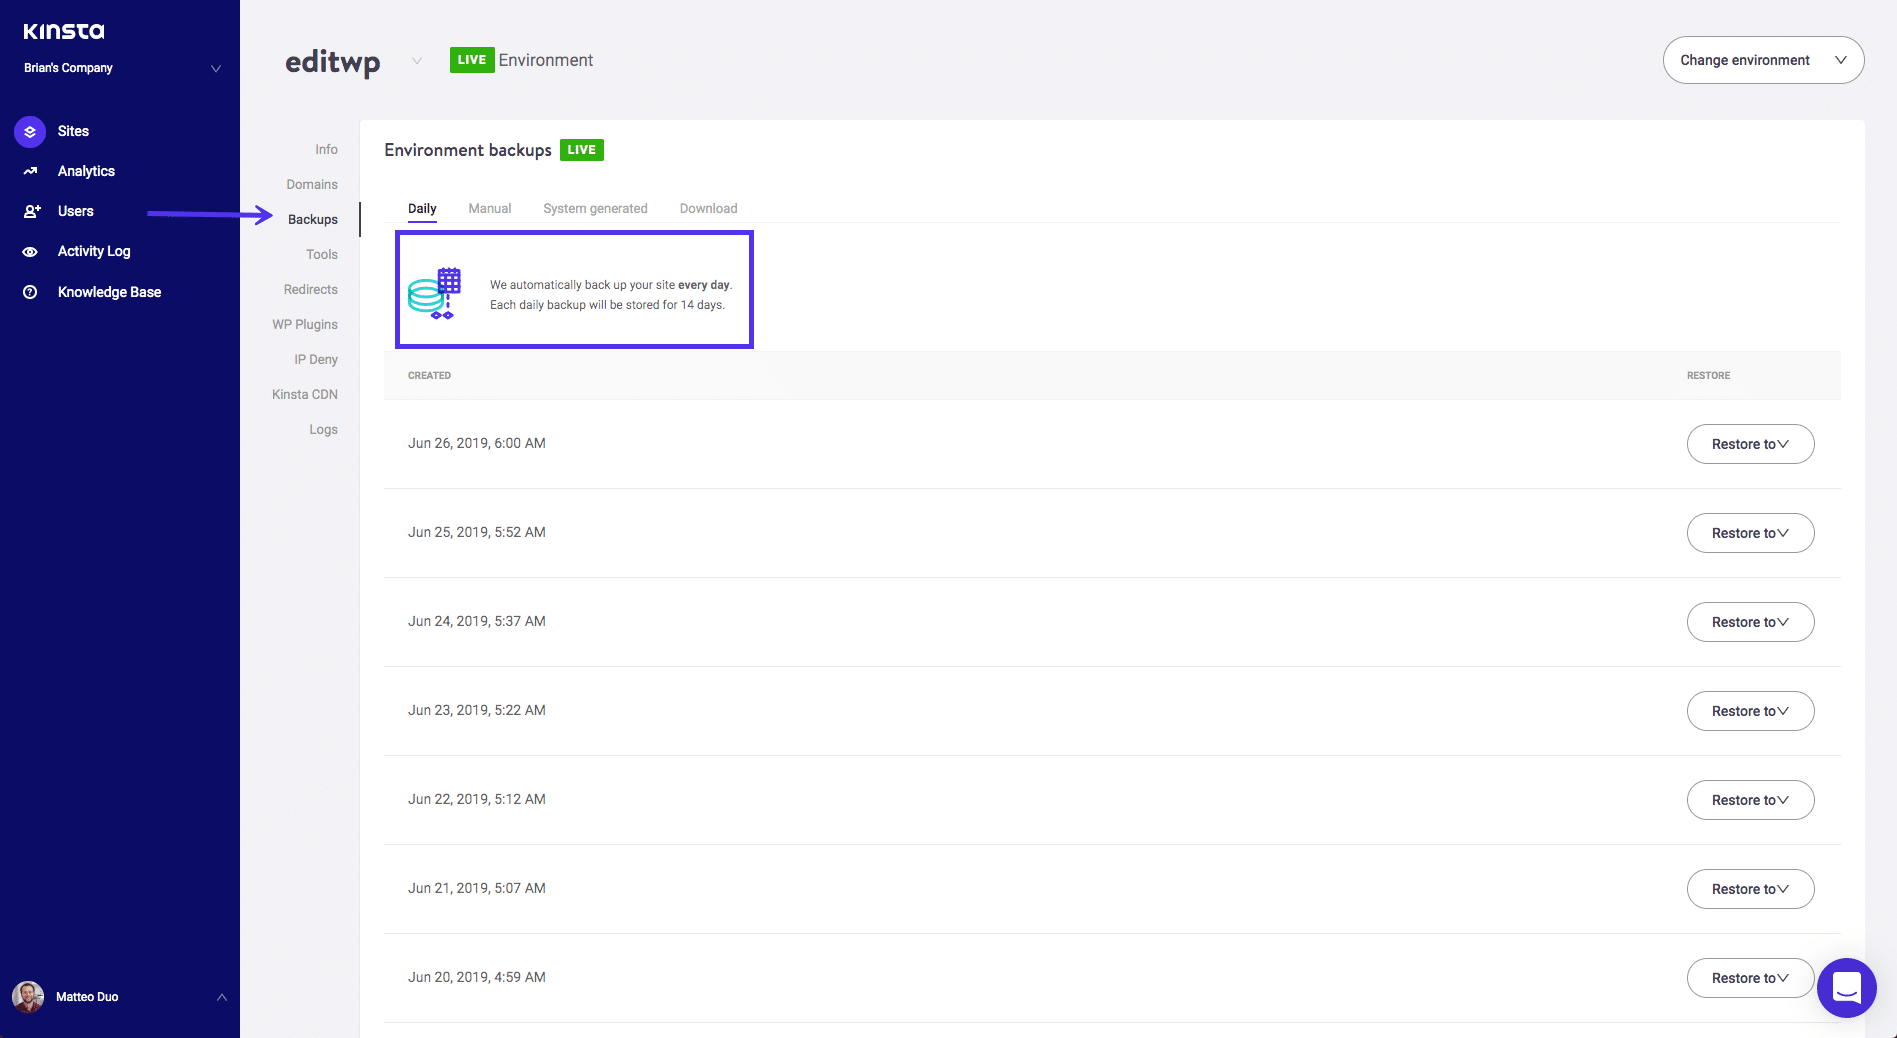Open Activity Log using its eye icon
Viewport: 1897px width, 1038px height.
coord(29,251)
